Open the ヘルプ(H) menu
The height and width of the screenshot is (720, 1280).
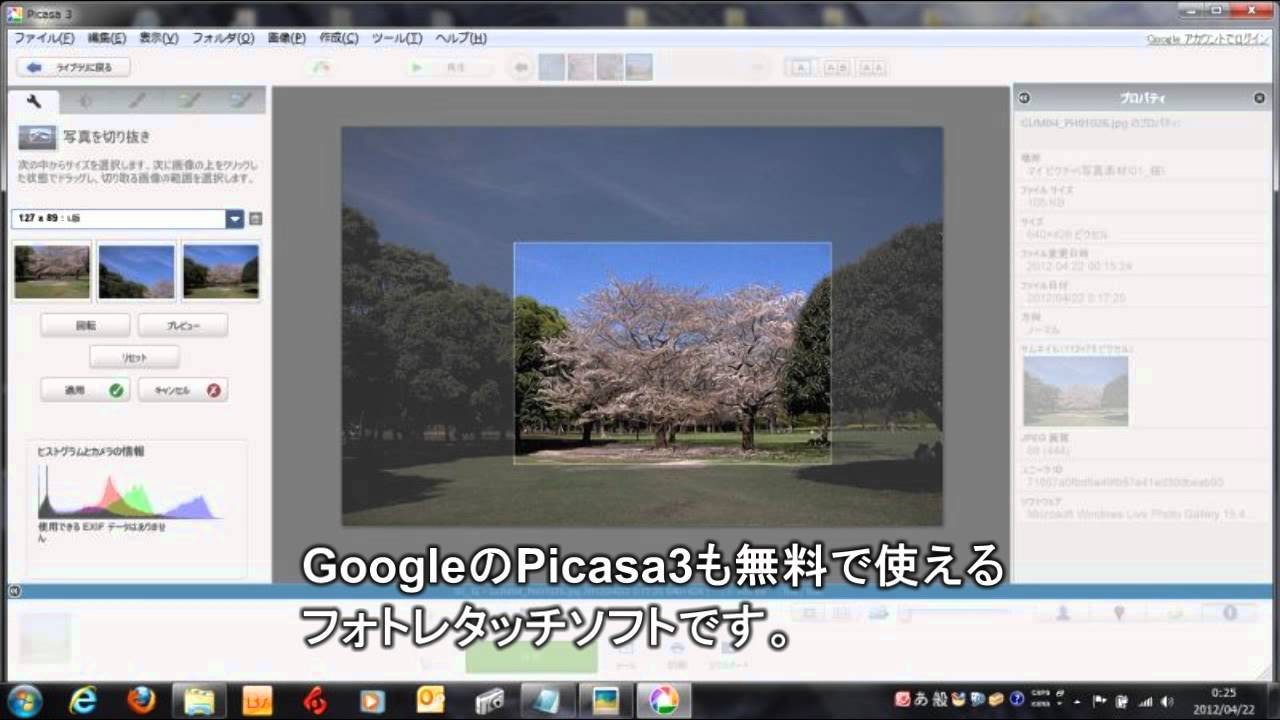tap(460, 38)
